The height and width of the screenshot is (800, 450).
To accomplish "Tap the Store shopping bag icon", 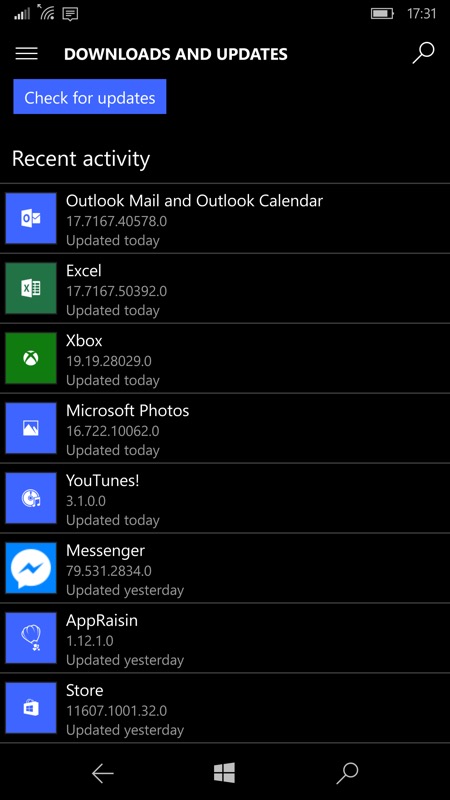I will (x=31, y=708).
